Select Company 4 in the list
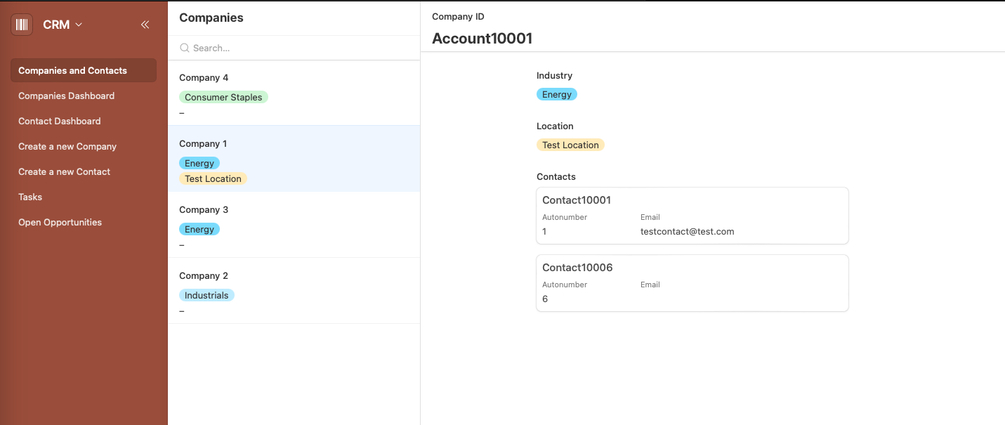The image size is (1005, 425). click(x=204, y=78)
